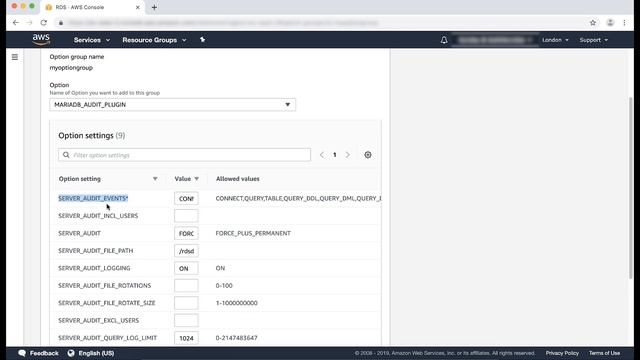640x360 pixels.
Task: Click the pin shortcut icon in AWS navbar
Action: tap(202, 40)
